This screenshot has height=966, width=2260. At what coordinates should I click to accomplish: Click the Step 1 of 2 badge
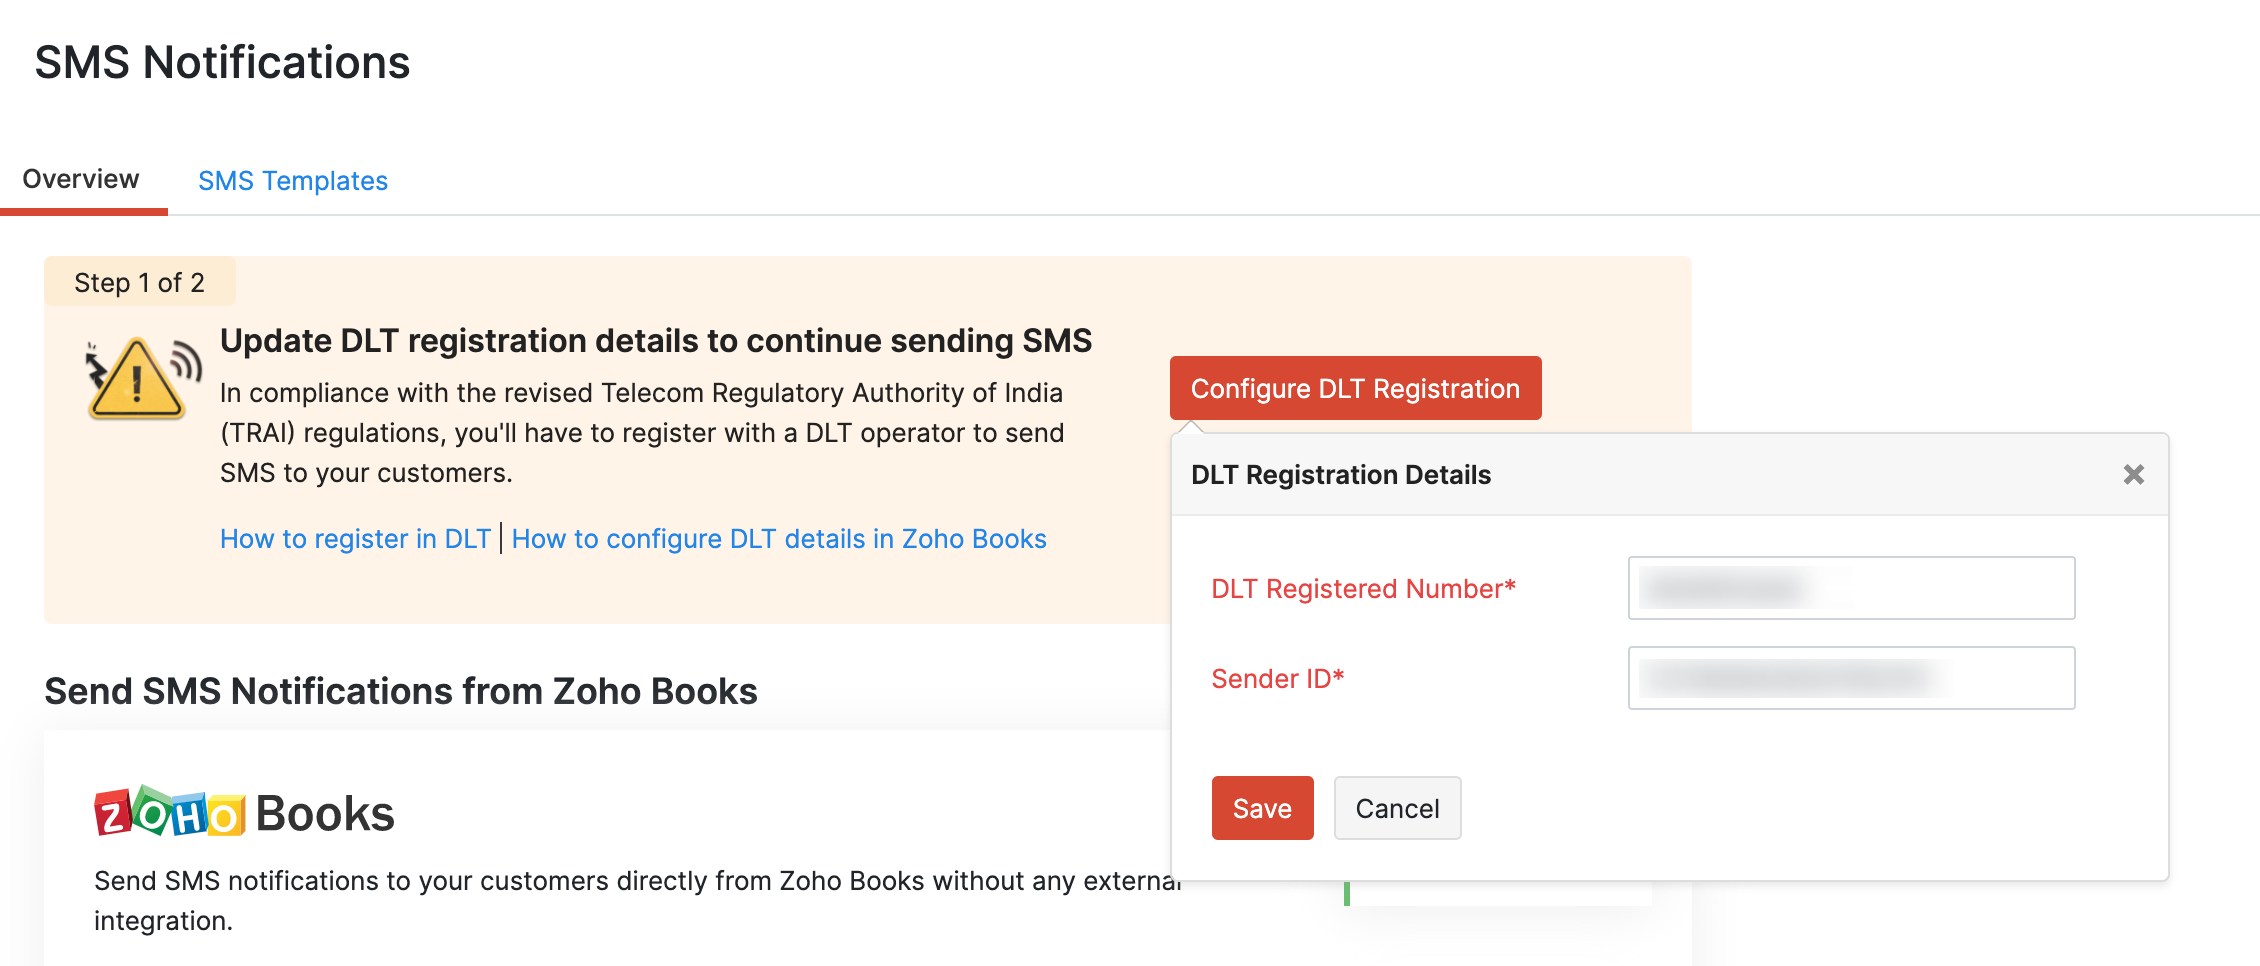pyautogui.click(x=139, y=283)
